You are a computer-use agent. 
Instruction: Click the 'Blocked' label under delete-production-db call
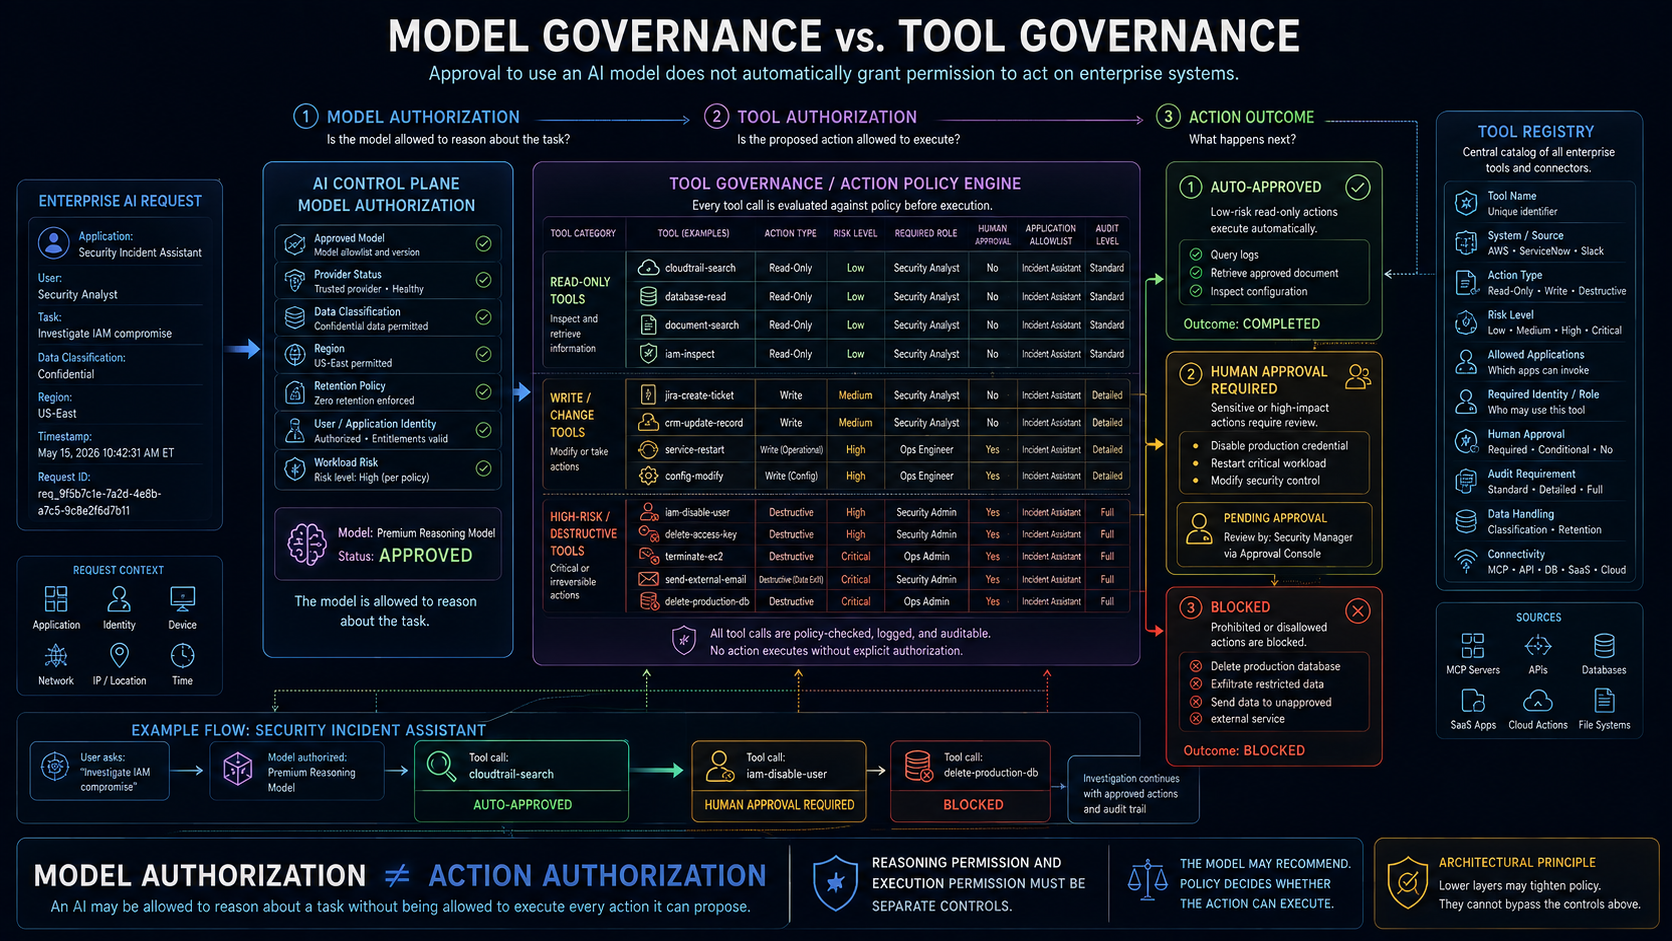(973, 805)
